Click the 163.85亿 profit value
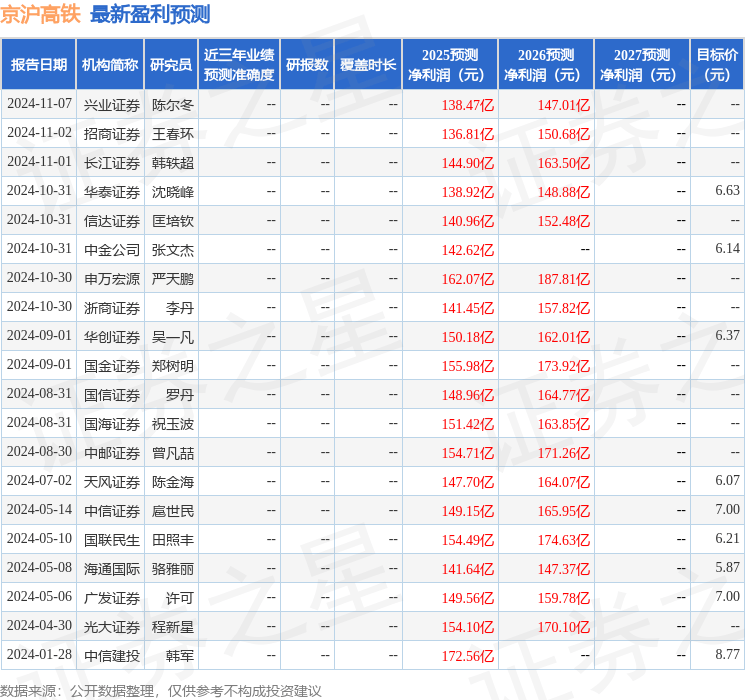 pyautogui.click(x=564, y=424)
